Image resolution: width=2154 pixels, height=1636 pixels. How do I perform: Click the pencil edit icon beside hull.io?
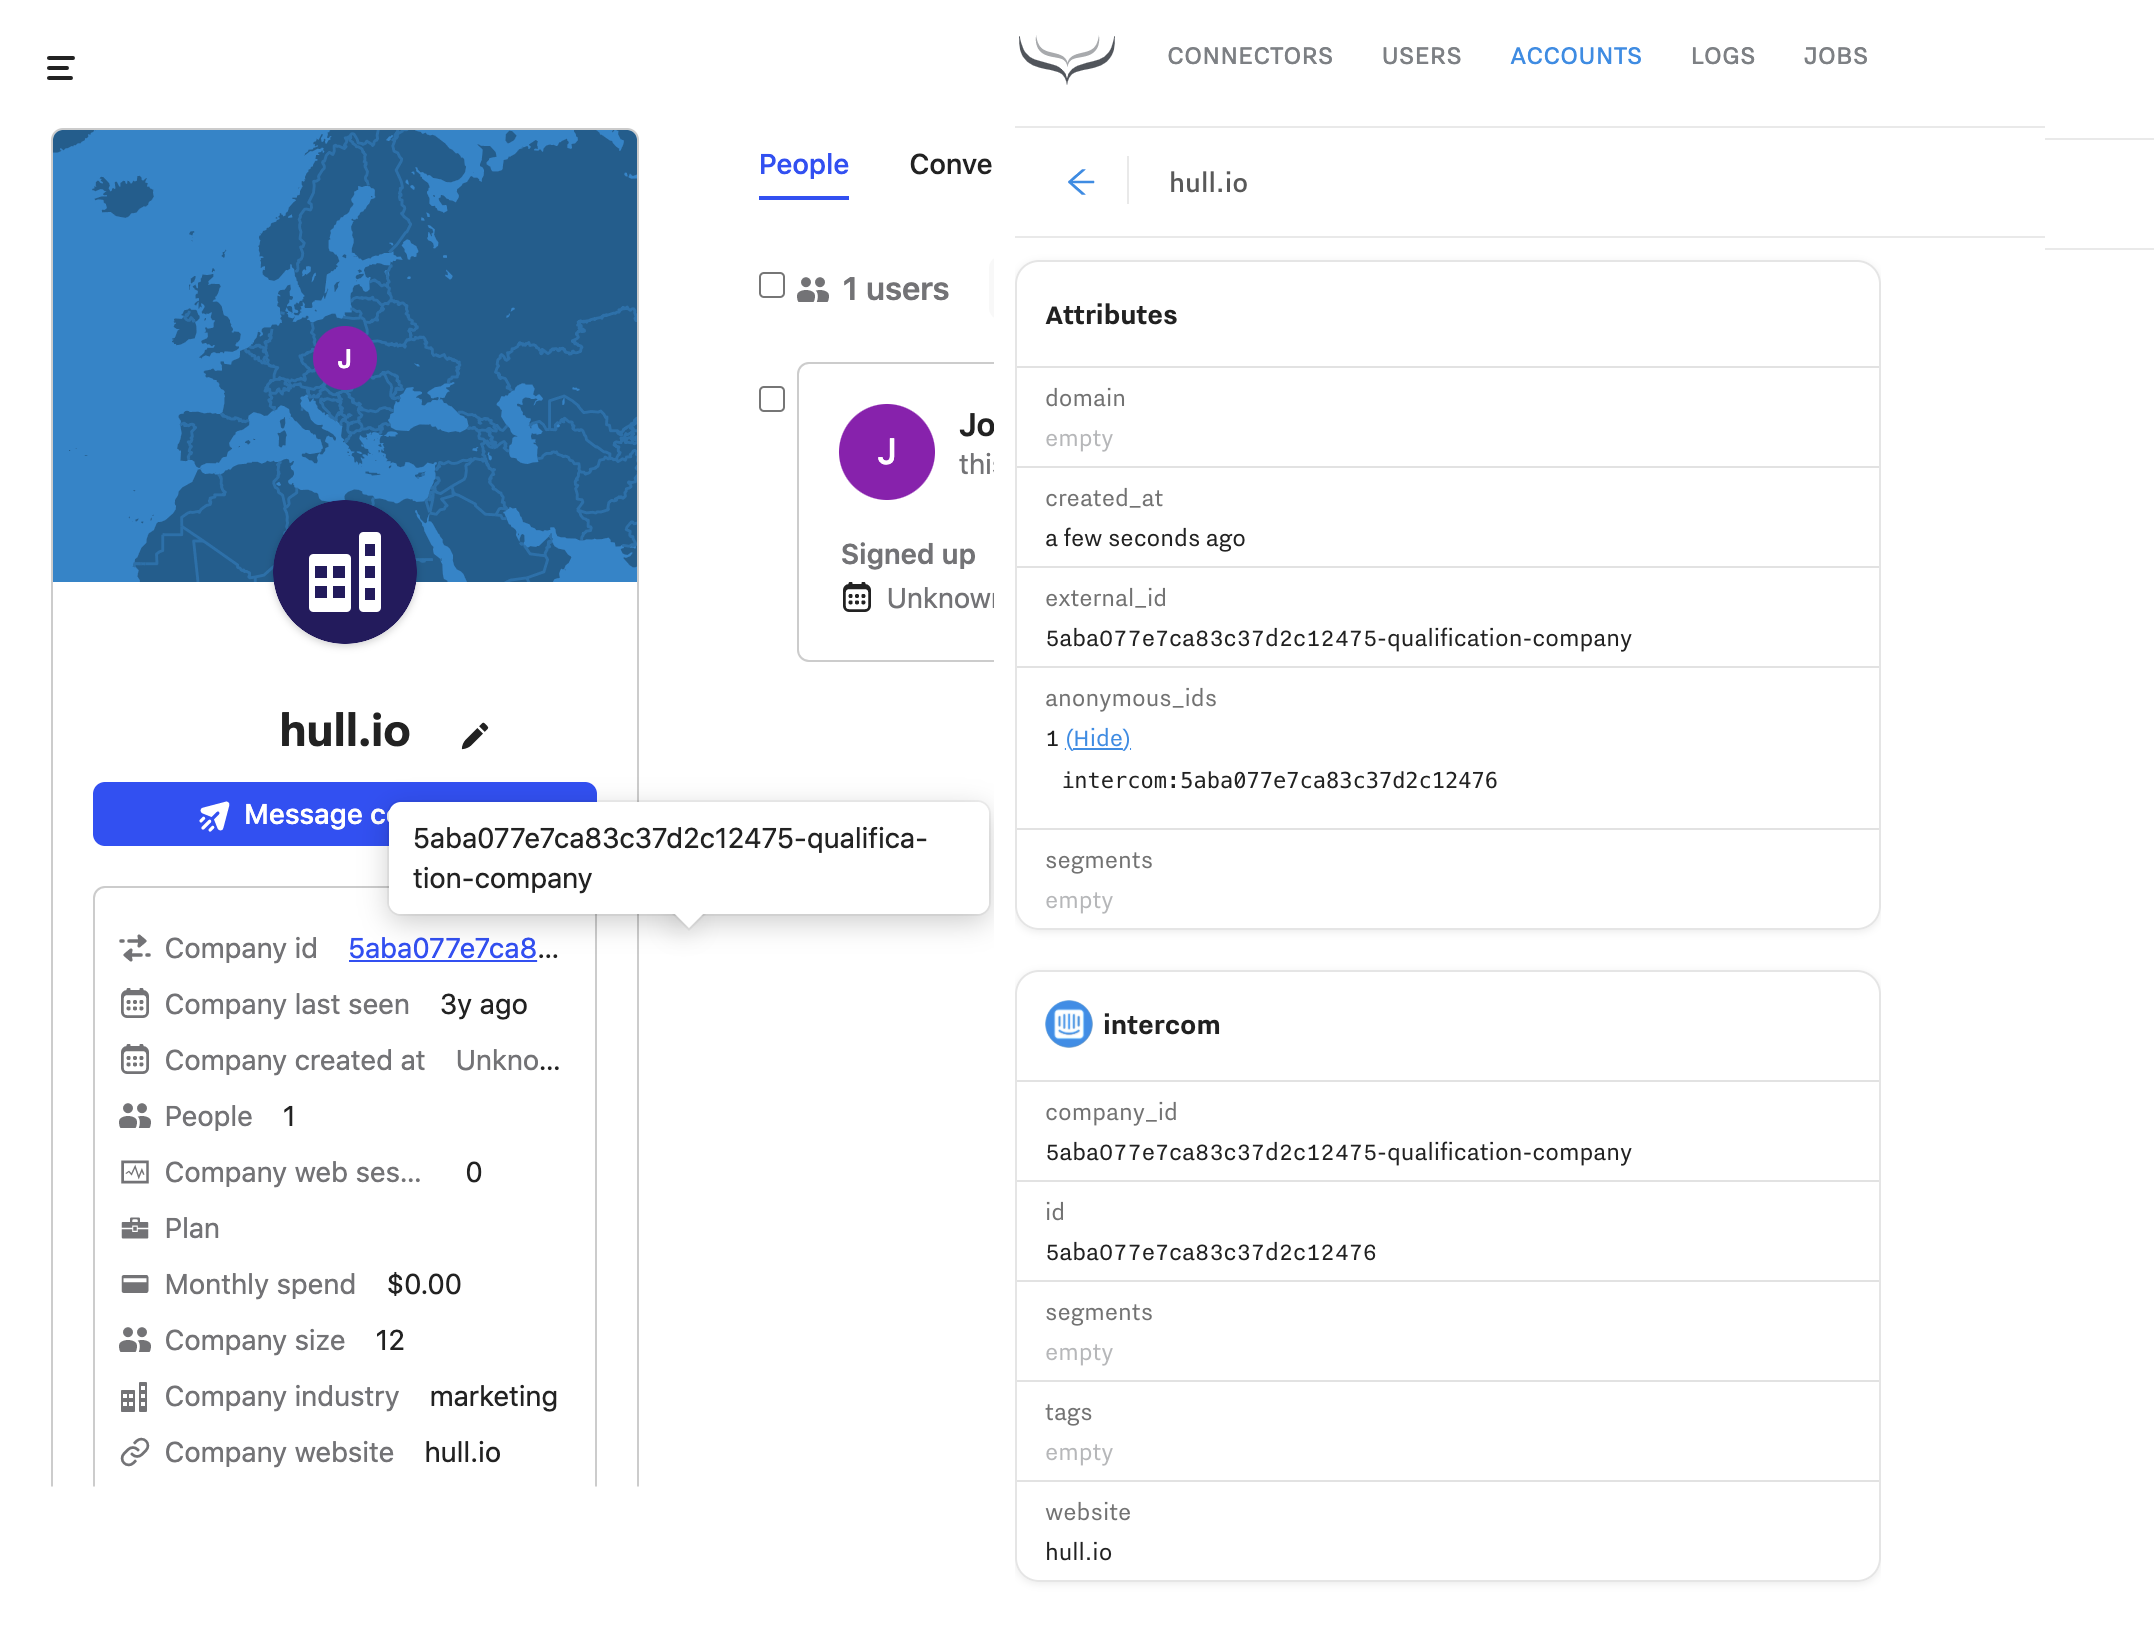tap(475, 736)
